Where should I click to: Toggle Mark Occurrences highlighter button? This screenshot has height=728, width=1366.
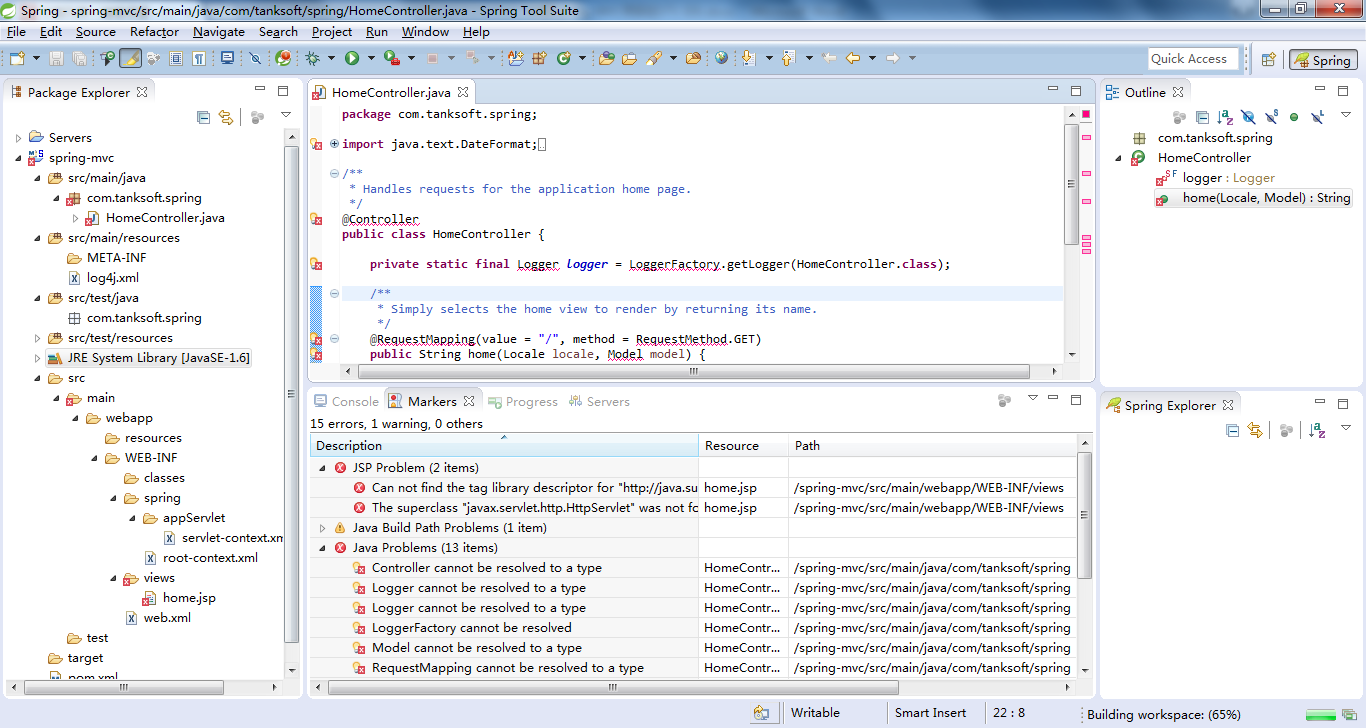pos(130,58)
